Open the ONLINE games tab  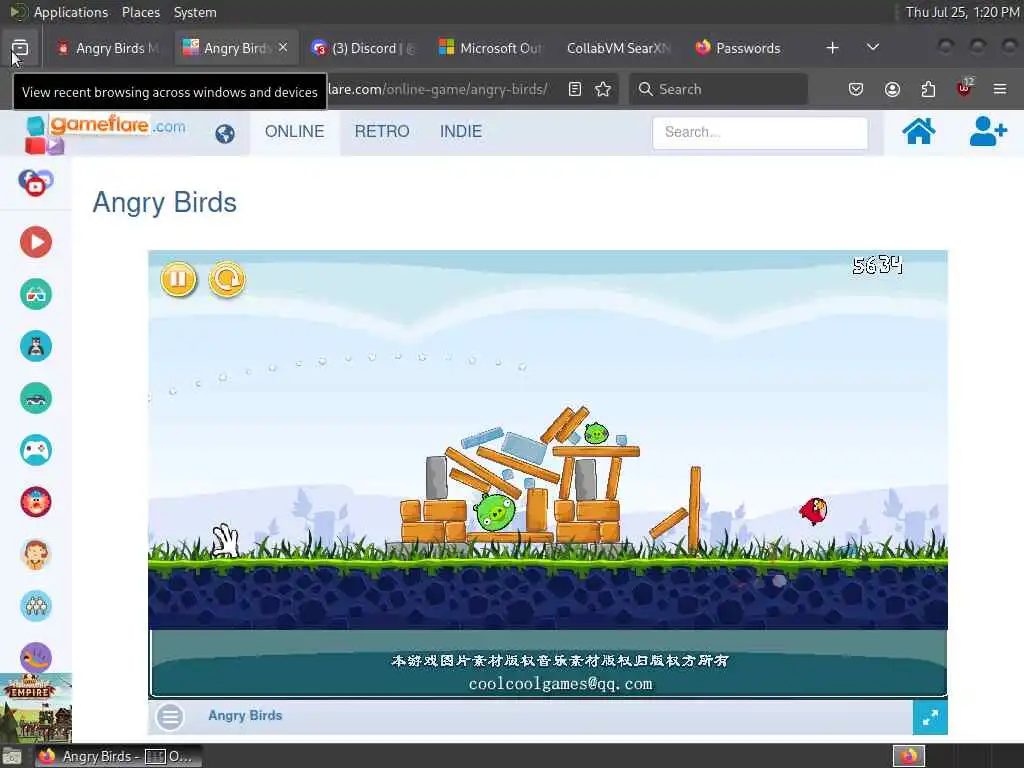tap(295, 131)
